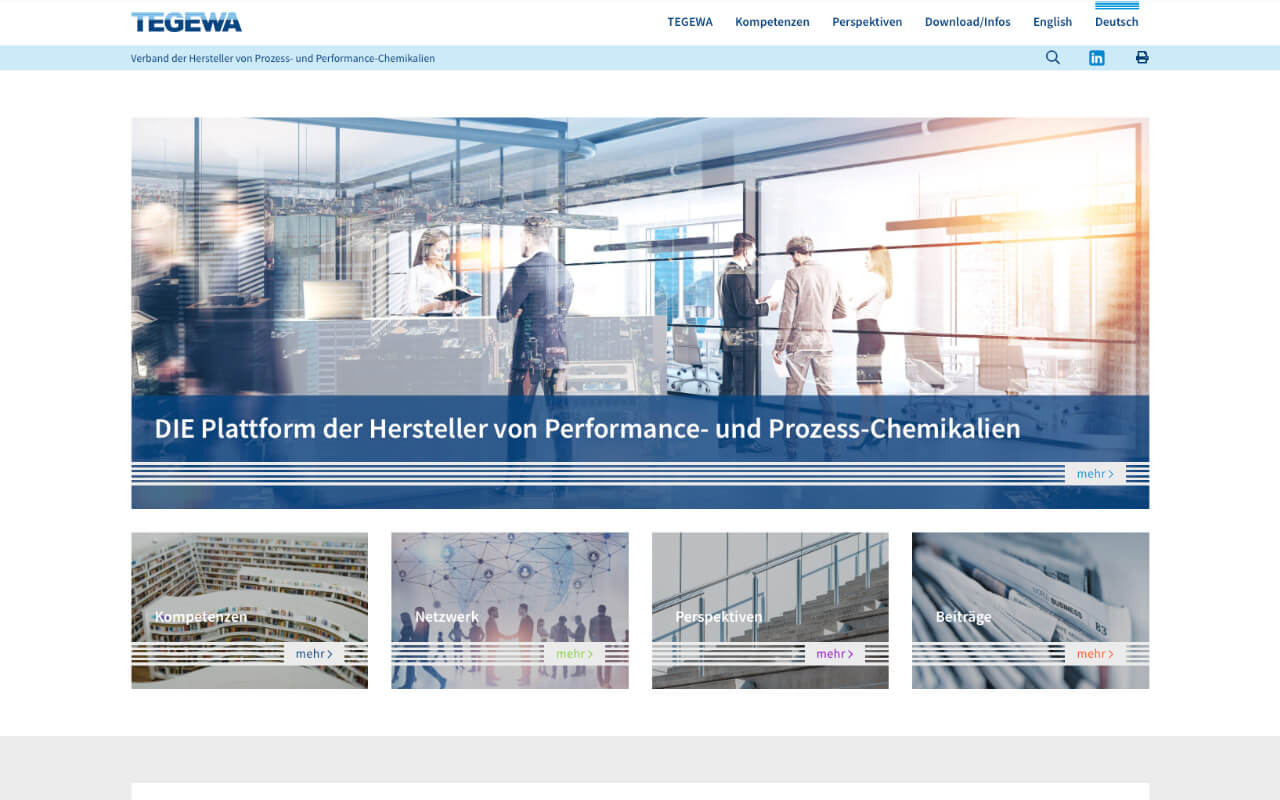Select the TEGEWA menu item
Image resolution: width=1280 pixels, height=800 pixels.
690,21
